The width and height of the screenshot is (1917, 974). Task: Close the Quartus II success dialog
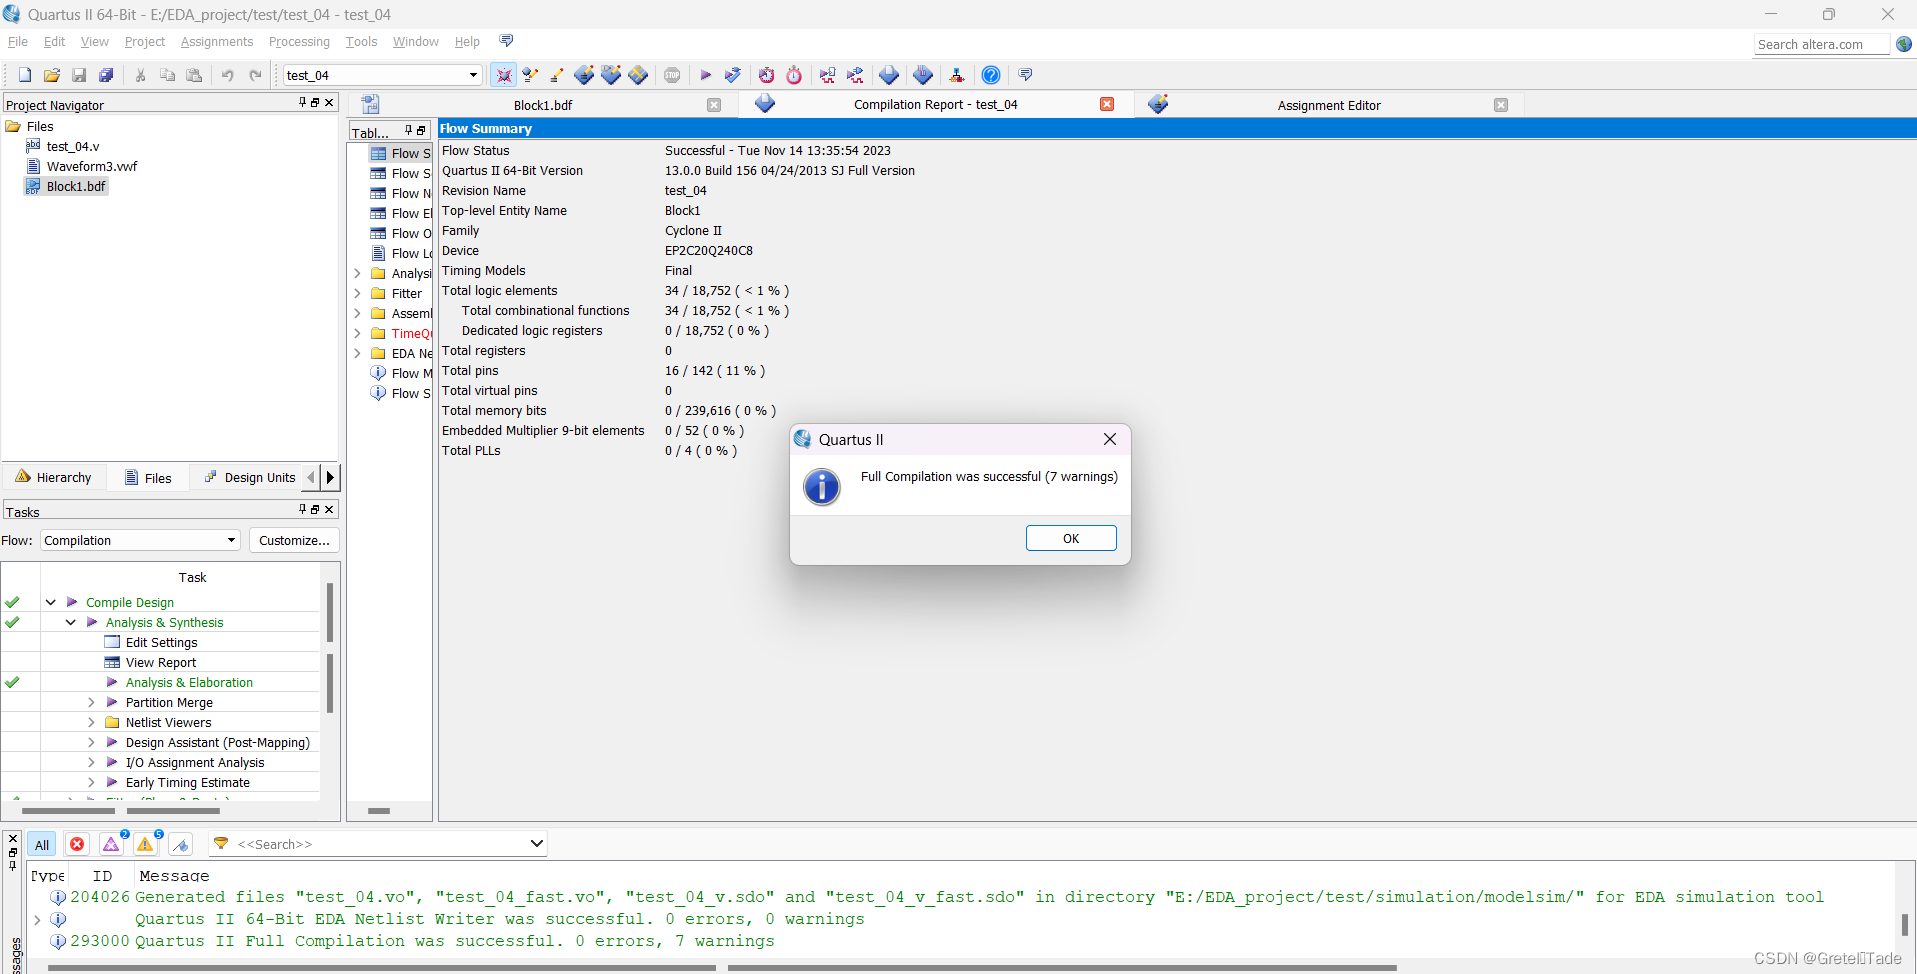(1109, 439)
